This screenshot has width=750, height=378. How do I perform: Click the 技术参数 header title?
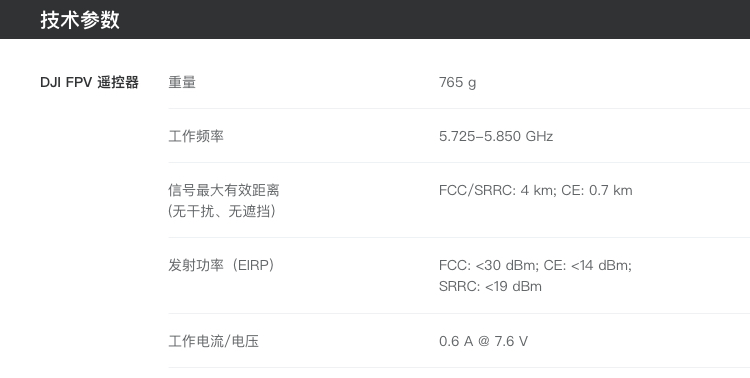80,20
